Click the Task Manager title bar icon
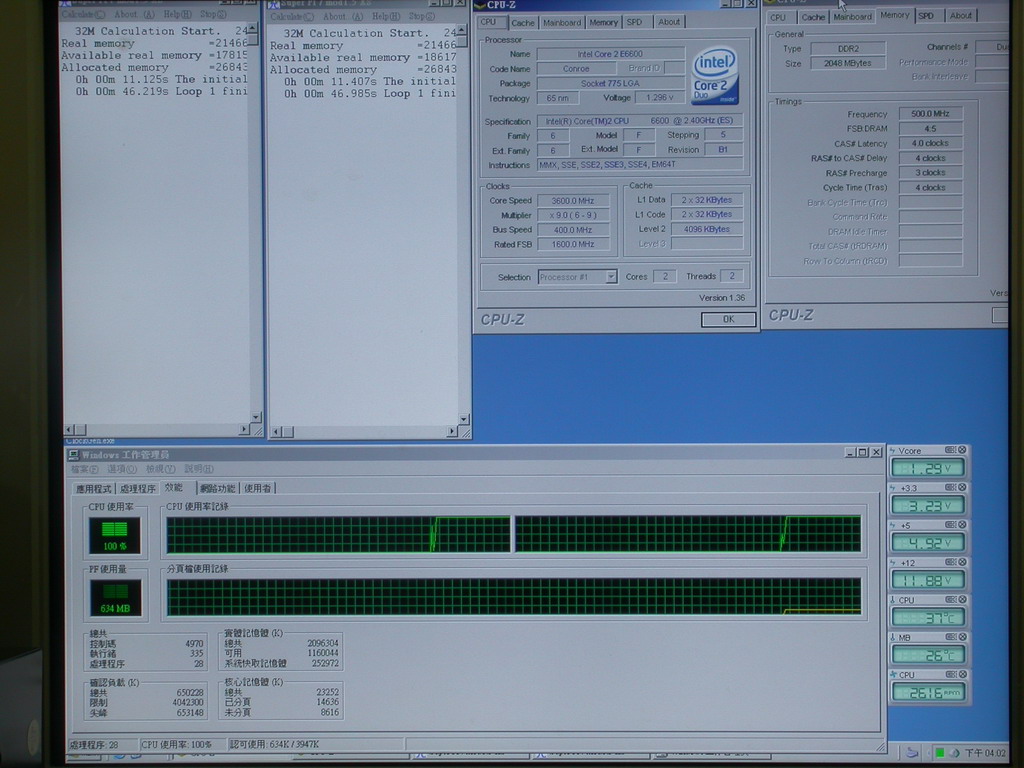 click(x=74, y=454)
